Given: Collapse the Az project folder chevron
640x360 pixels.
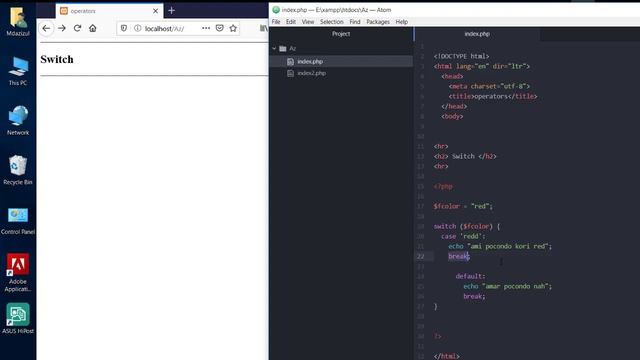Looking at the screenshot, I should [274, 49].
